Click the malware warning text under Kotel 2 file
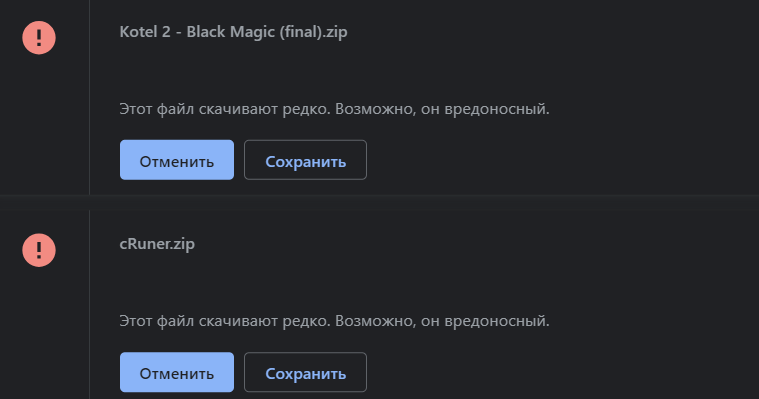Screen dimensions: 759x399 pyautogui.click(x=334, y=109)
